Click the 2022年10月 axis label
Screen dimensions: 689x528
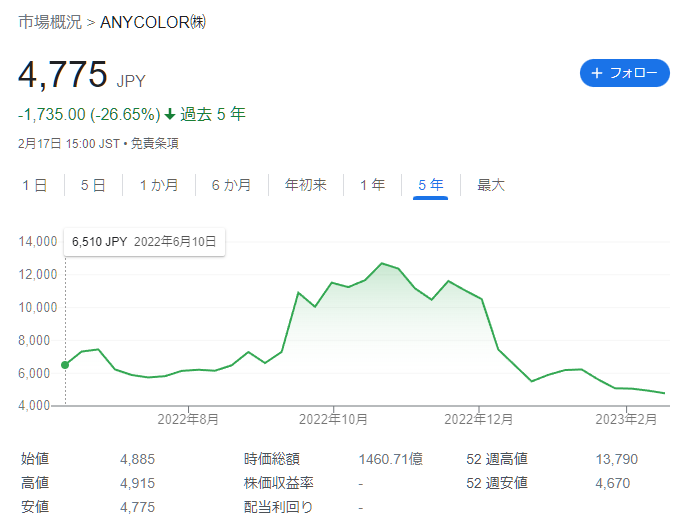coord(333,420)
